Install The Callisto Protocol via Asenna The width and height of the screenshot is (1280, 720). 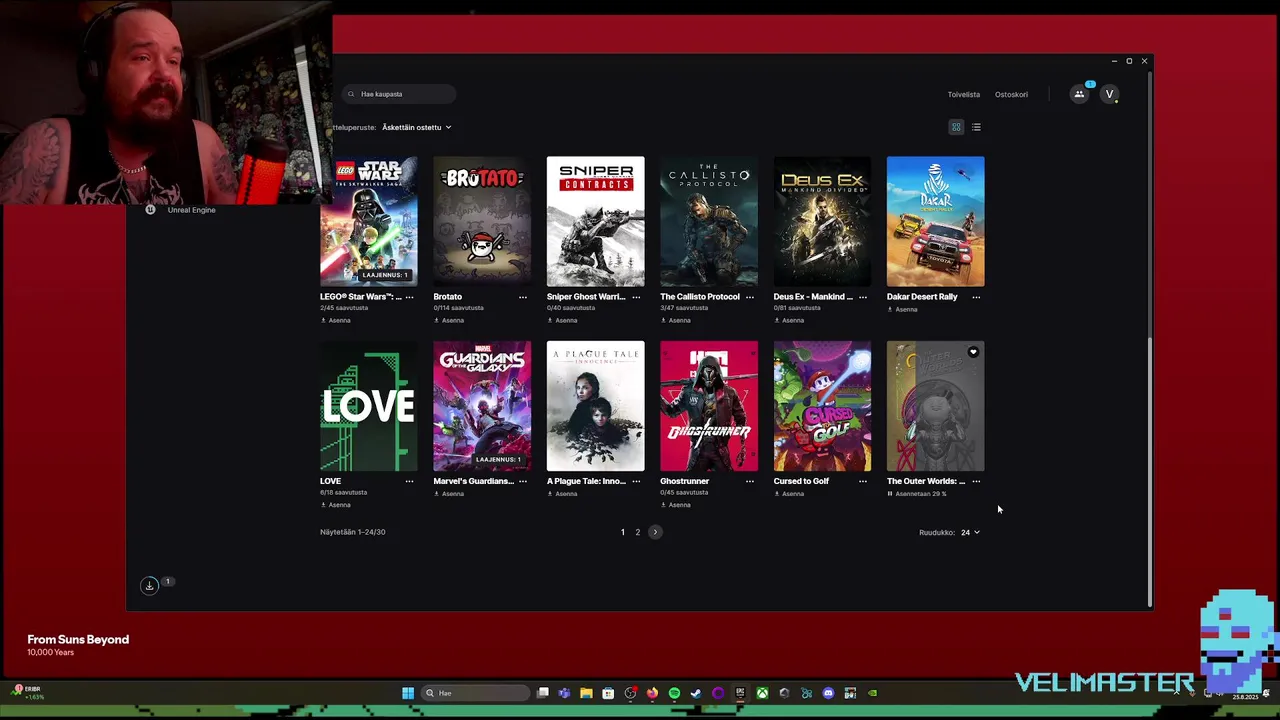tap(675, 320)
